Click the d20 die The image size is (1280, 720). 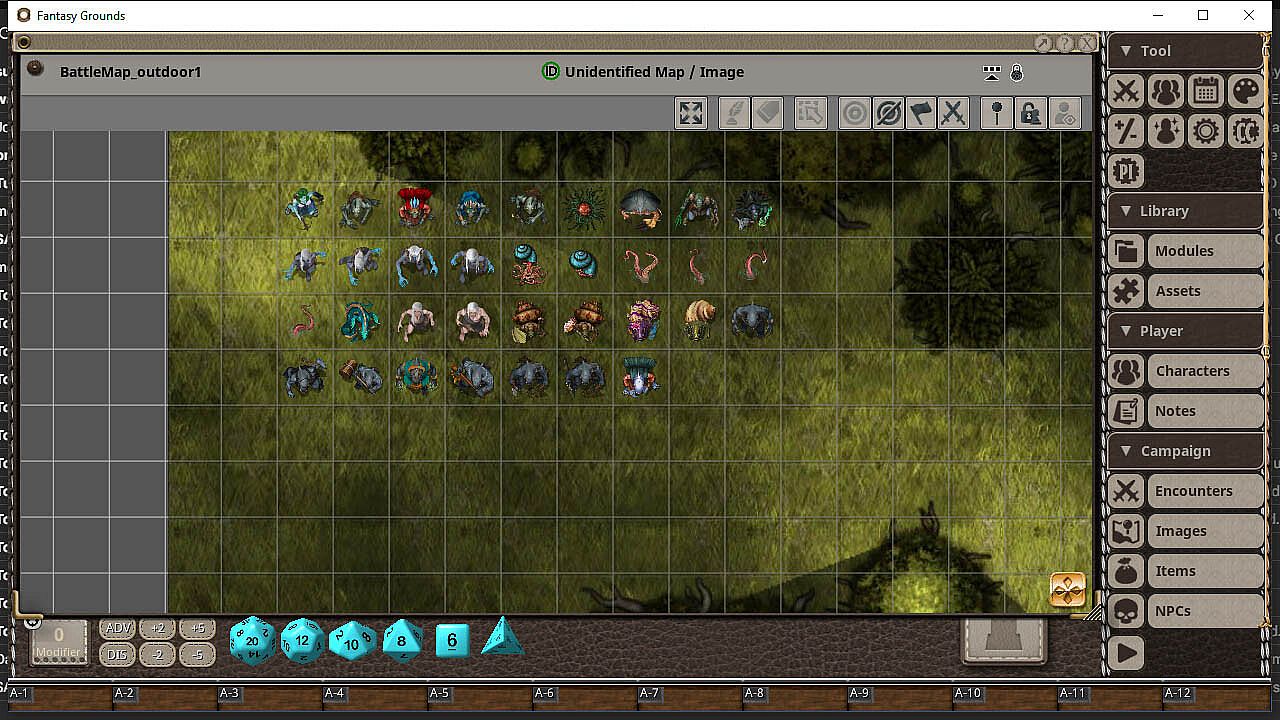pyautogui.click(x=252, y=641)
